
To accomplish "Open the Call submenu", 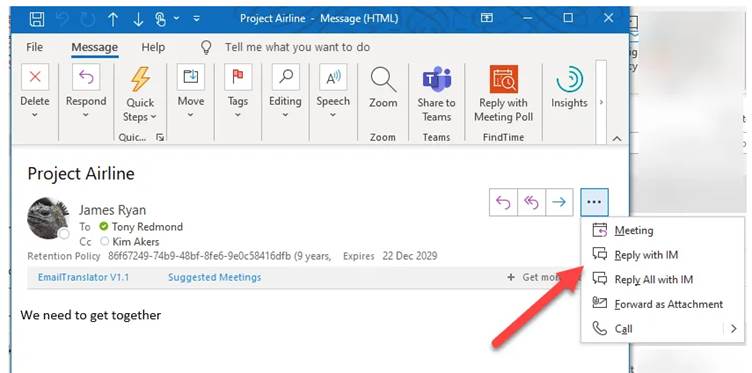I will [x=663, y=329].
